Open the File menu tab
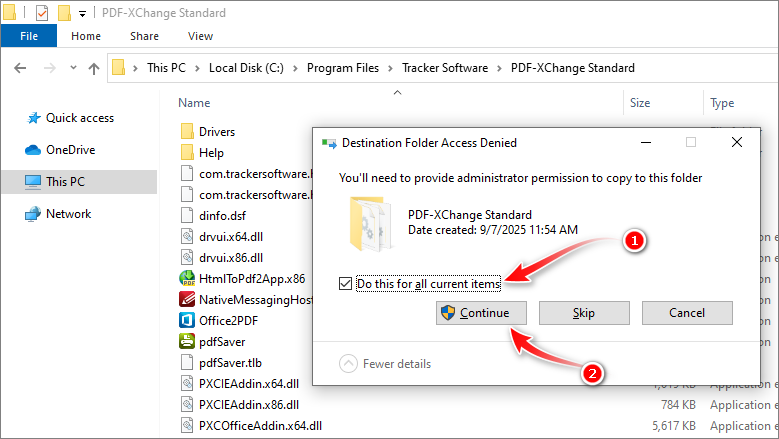The width and height of the screenshot is (779, 439). tap(29, 36)
